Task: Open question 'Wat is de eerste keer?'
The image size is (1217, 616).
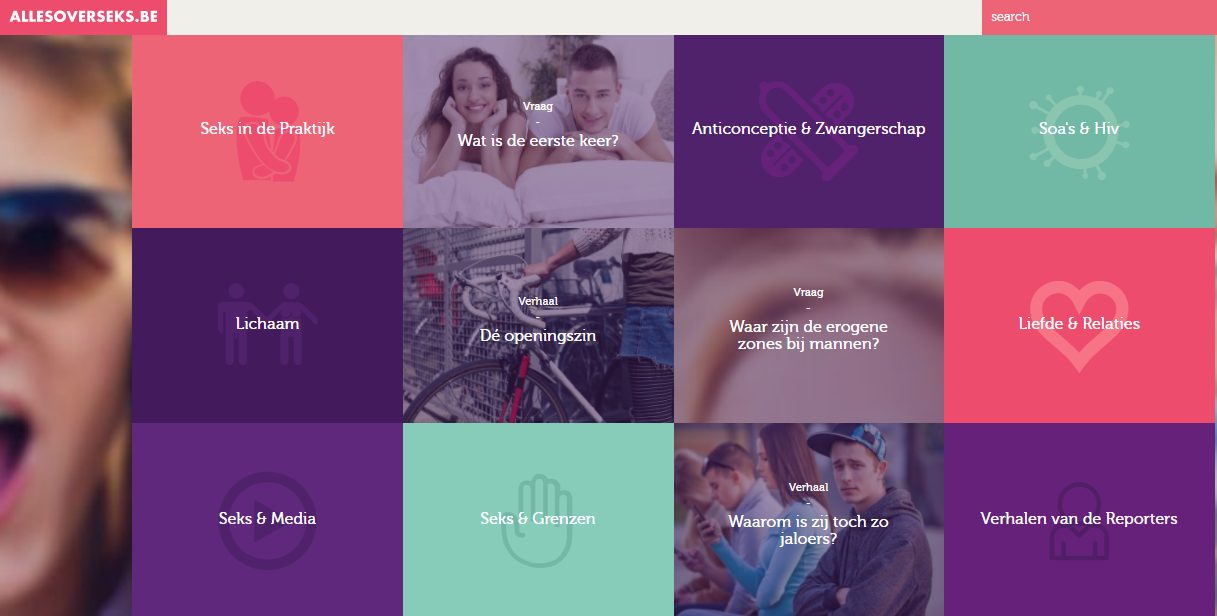Action: (x=538, y=131)
